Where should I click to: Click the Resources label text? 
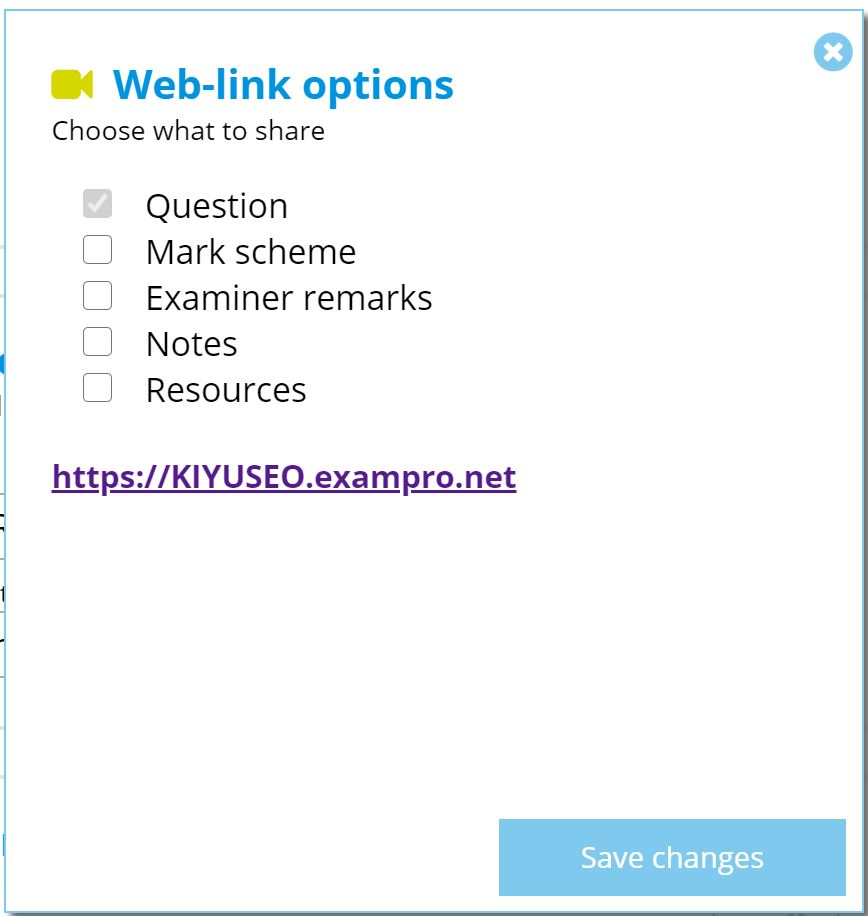point(226,390)
